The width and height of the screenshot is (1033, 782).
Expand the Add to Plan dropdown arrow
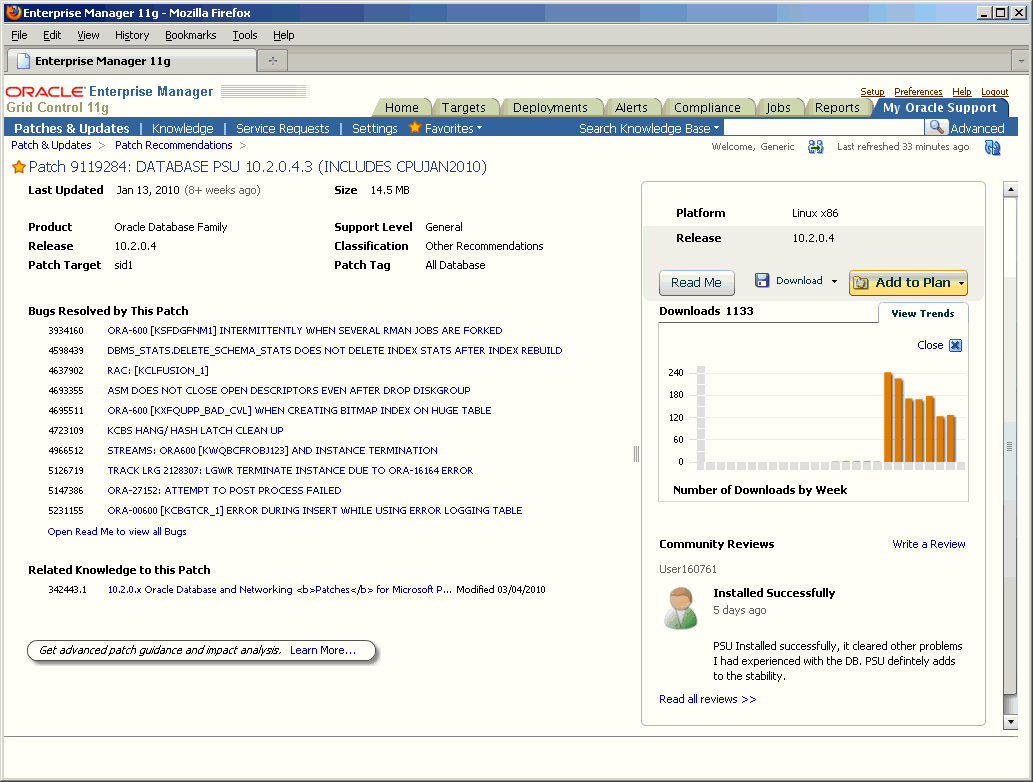(x=961, y=284)
